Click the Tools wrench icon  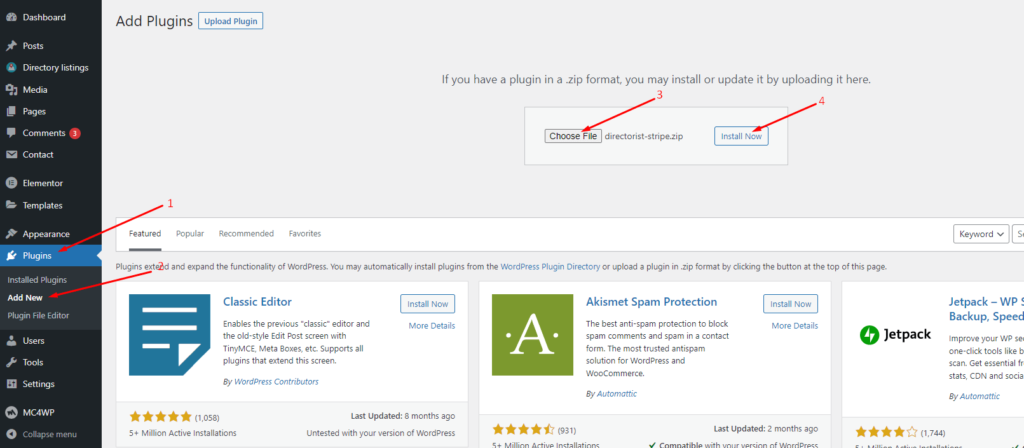pyautogui.click(x=11, y=362)
